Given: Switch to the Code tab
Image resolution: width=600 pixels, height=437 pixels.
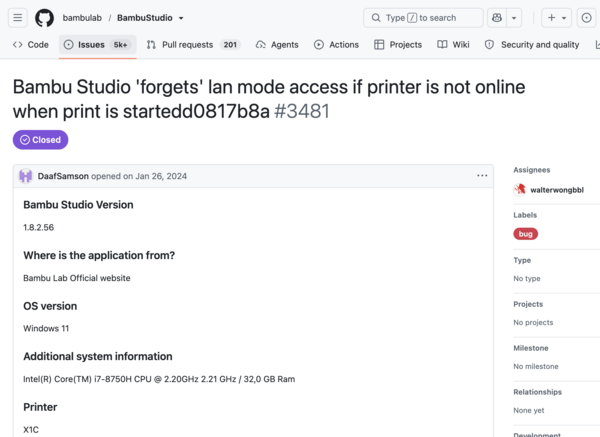Looking at the screenshot, I should [31, 45].
